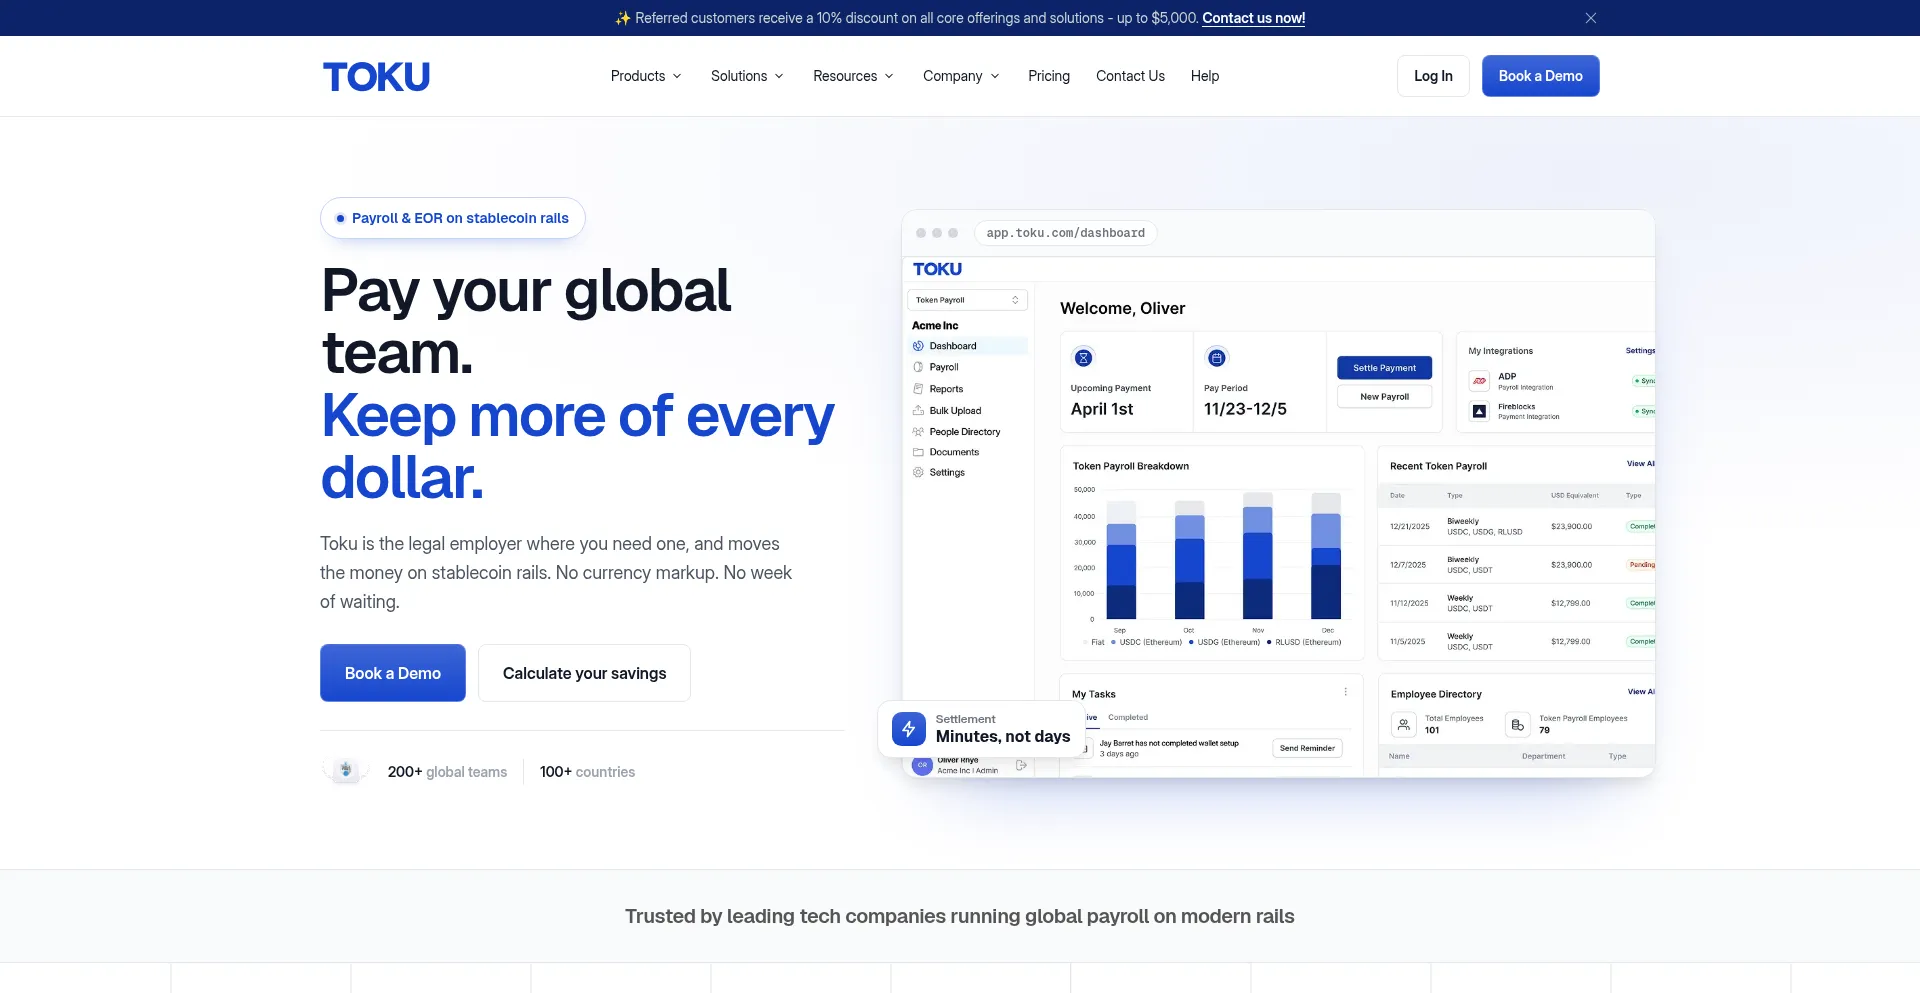Expand the Resources navigation dropdown
The image size is (1920, 993).
[853, 76]
